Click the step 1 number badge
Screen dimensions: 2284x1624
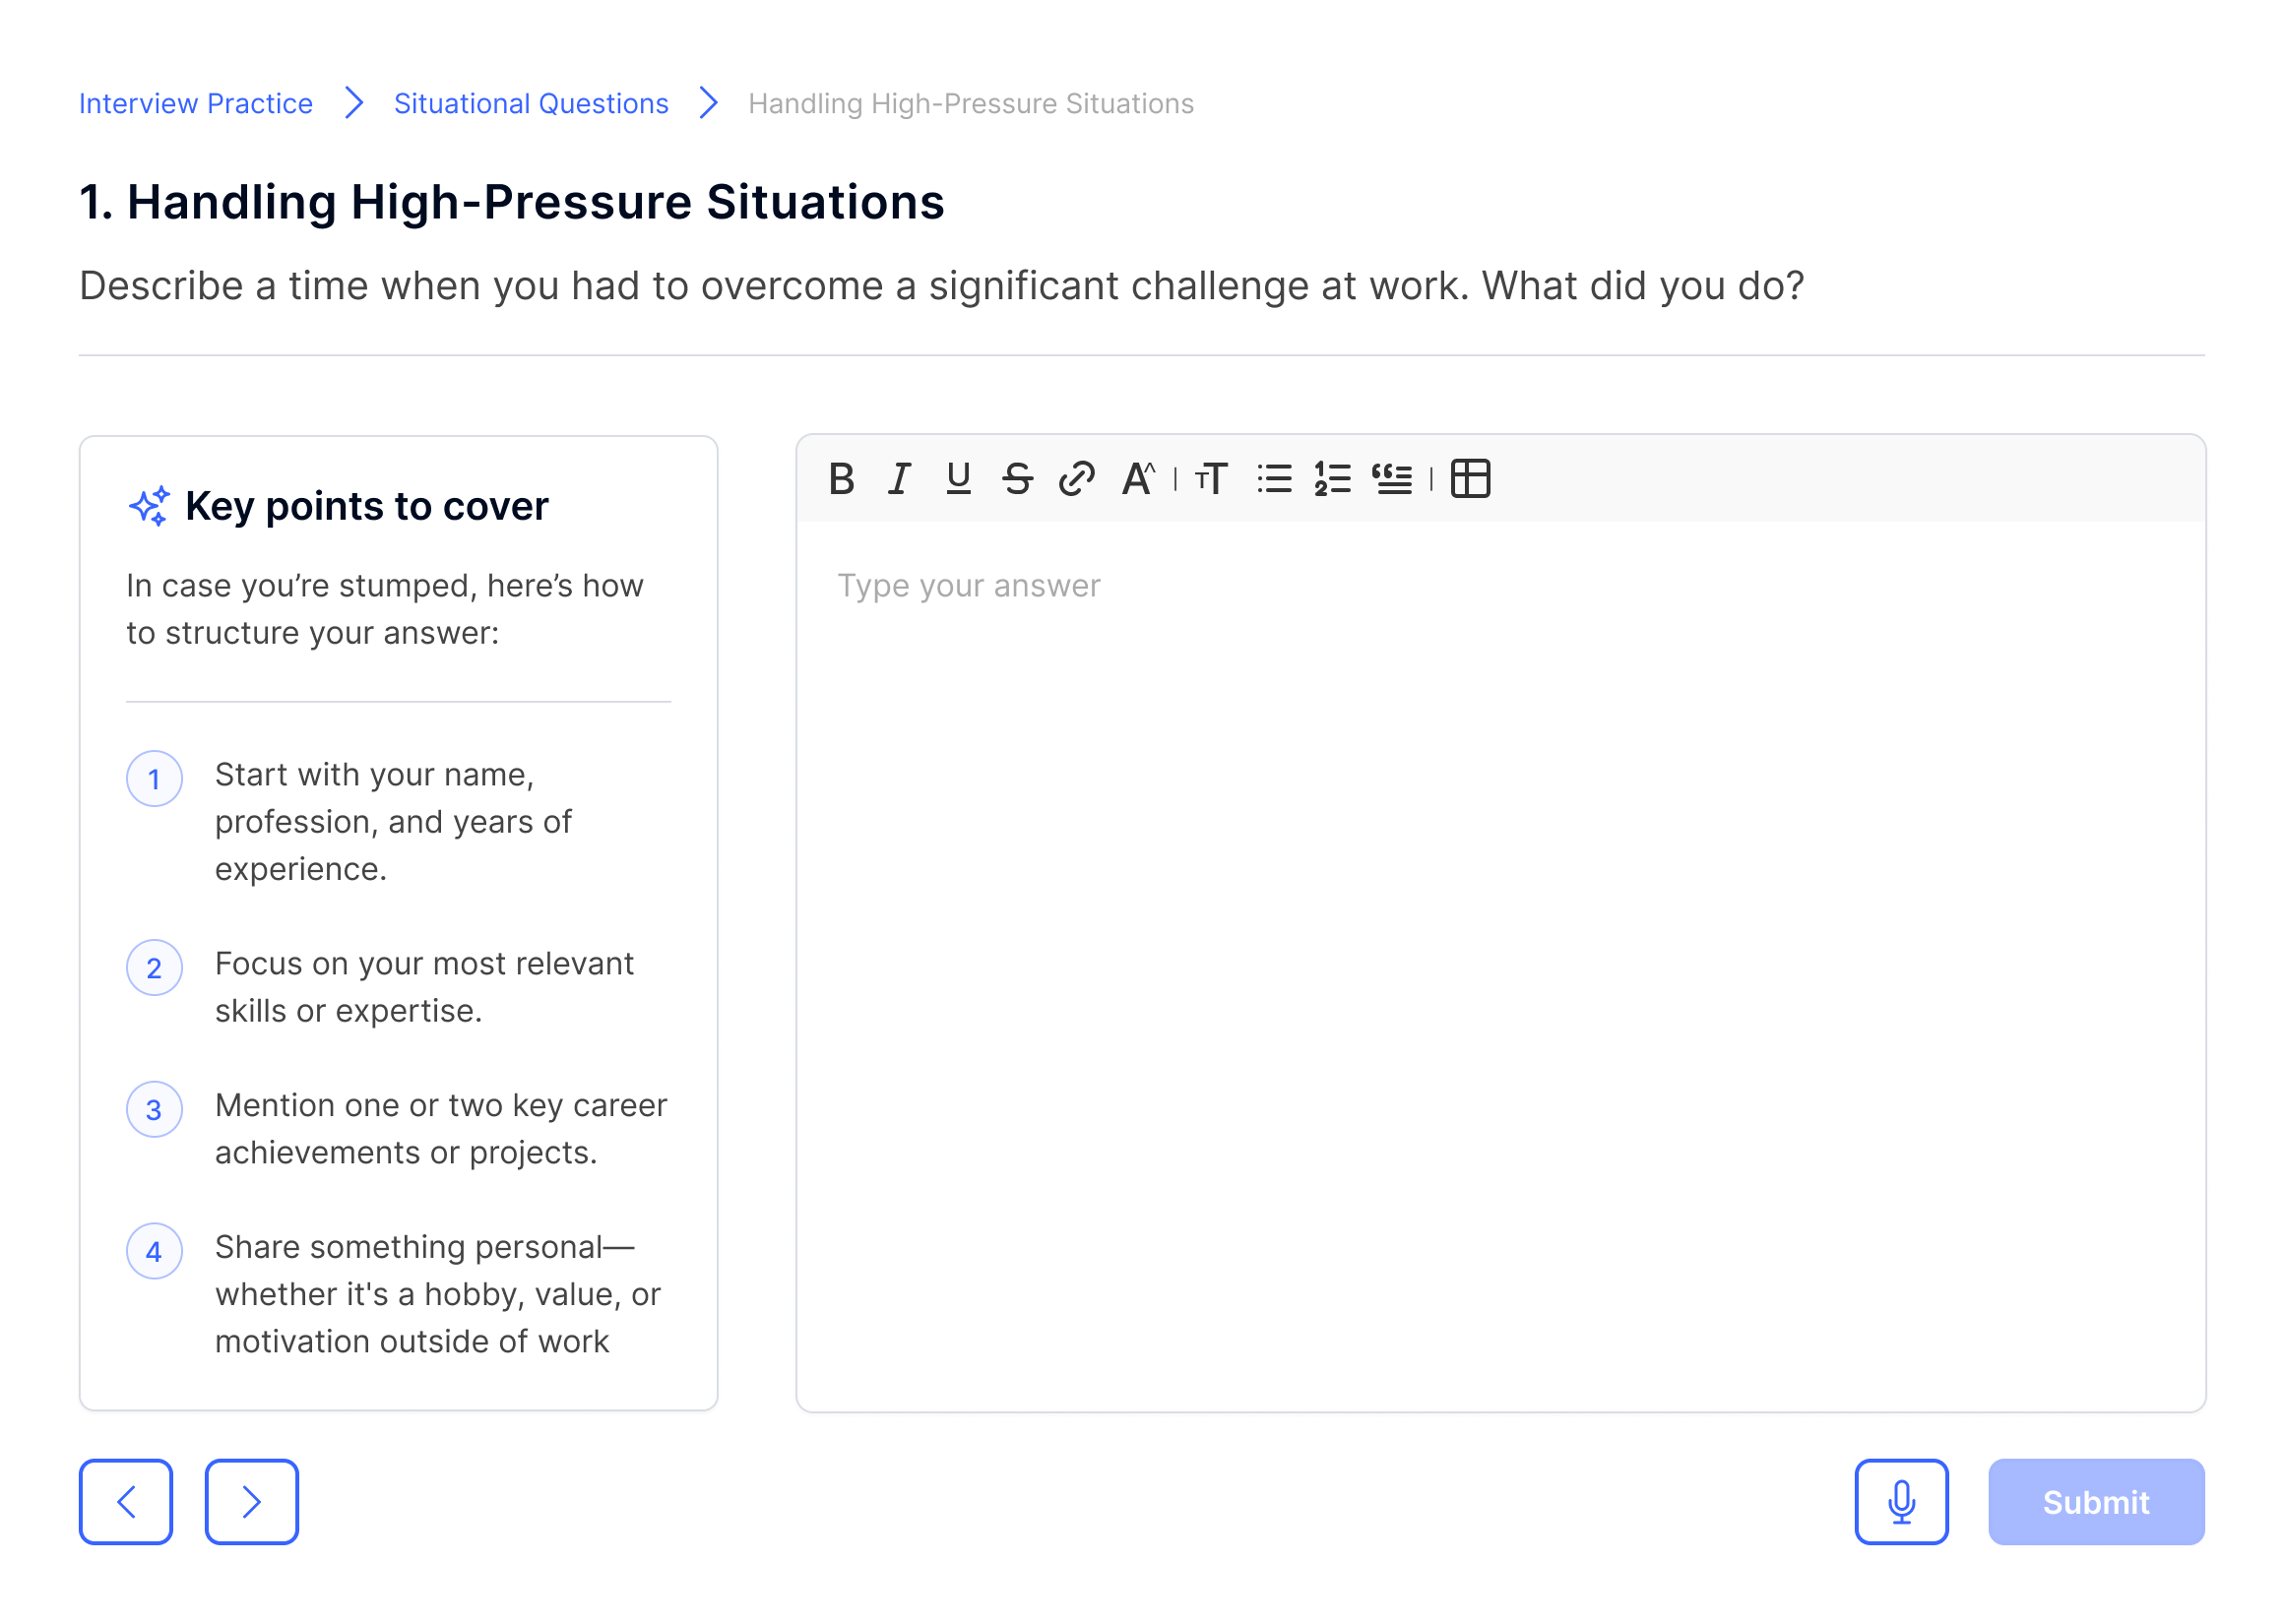point(154,779)
